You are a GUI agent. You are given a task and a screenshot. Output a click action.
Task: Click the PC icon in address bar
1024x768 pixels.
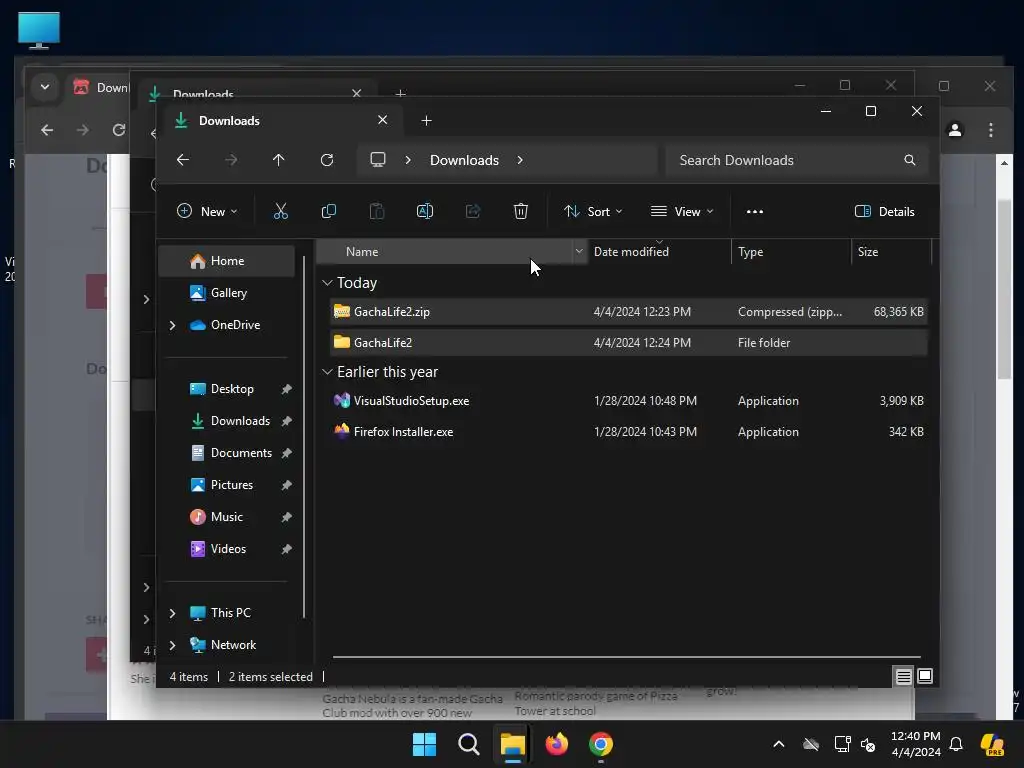click(377, 160)
